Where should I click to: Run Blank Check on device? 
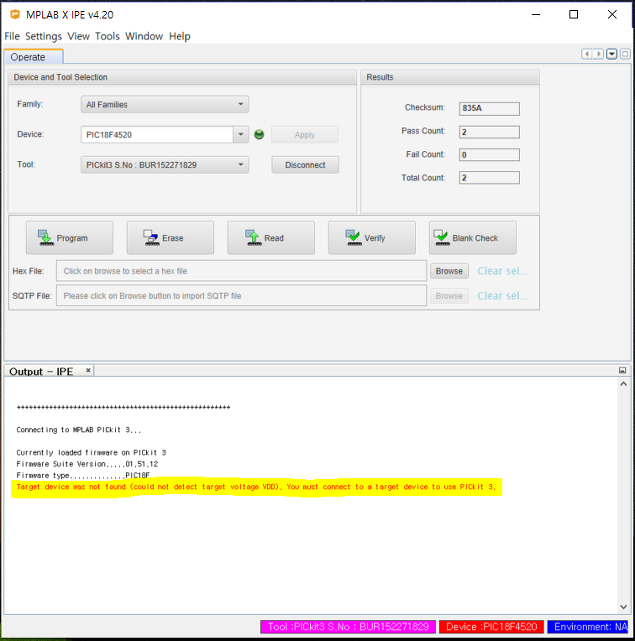coord(473,238)
